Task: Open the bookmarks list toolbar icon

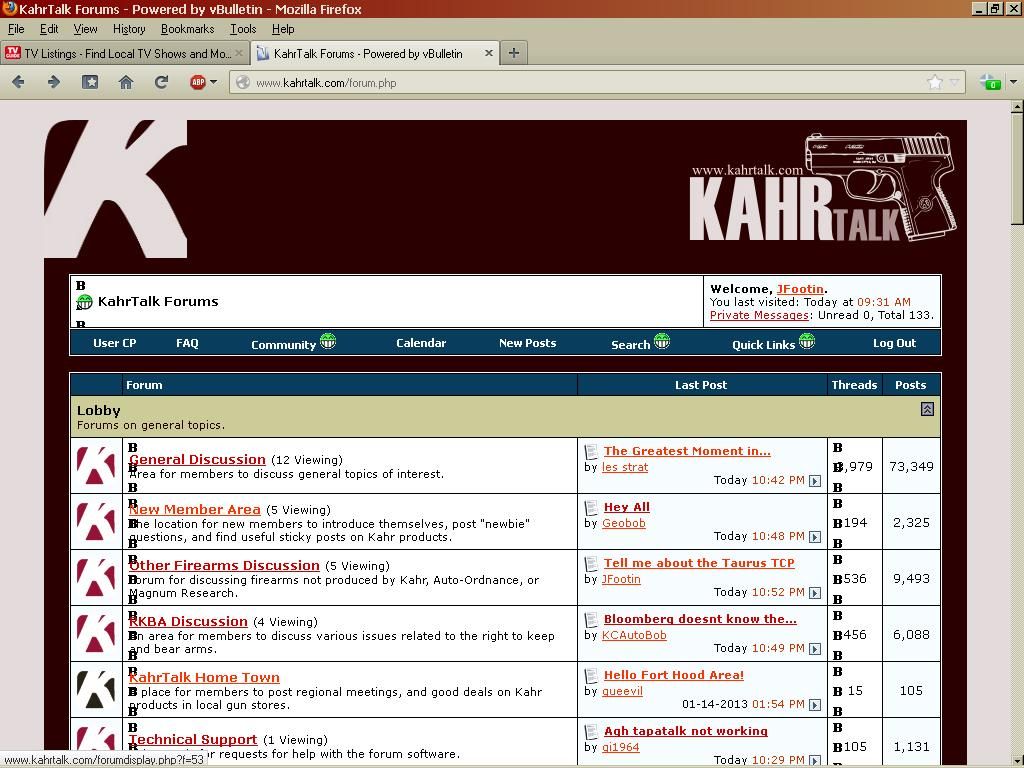Action: click(x=90, y=82)
